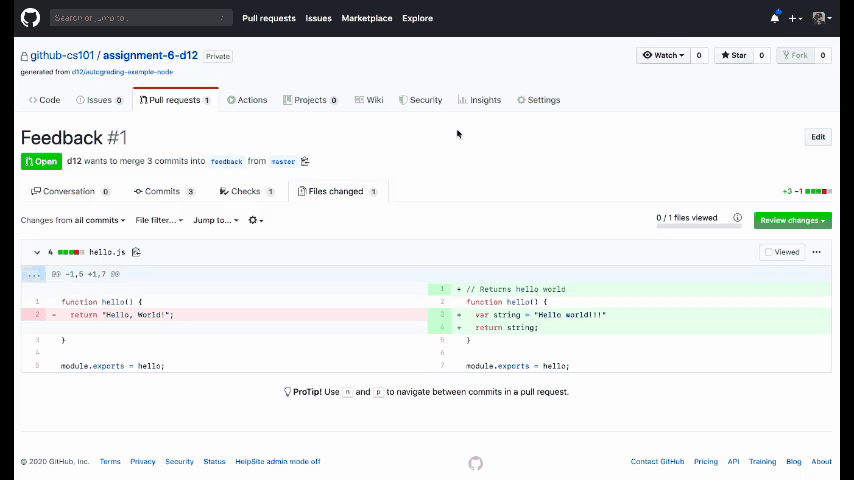This screenshot has height=480, width=854.
Task: Click the feedback branch label
Action: click(227, 161)
